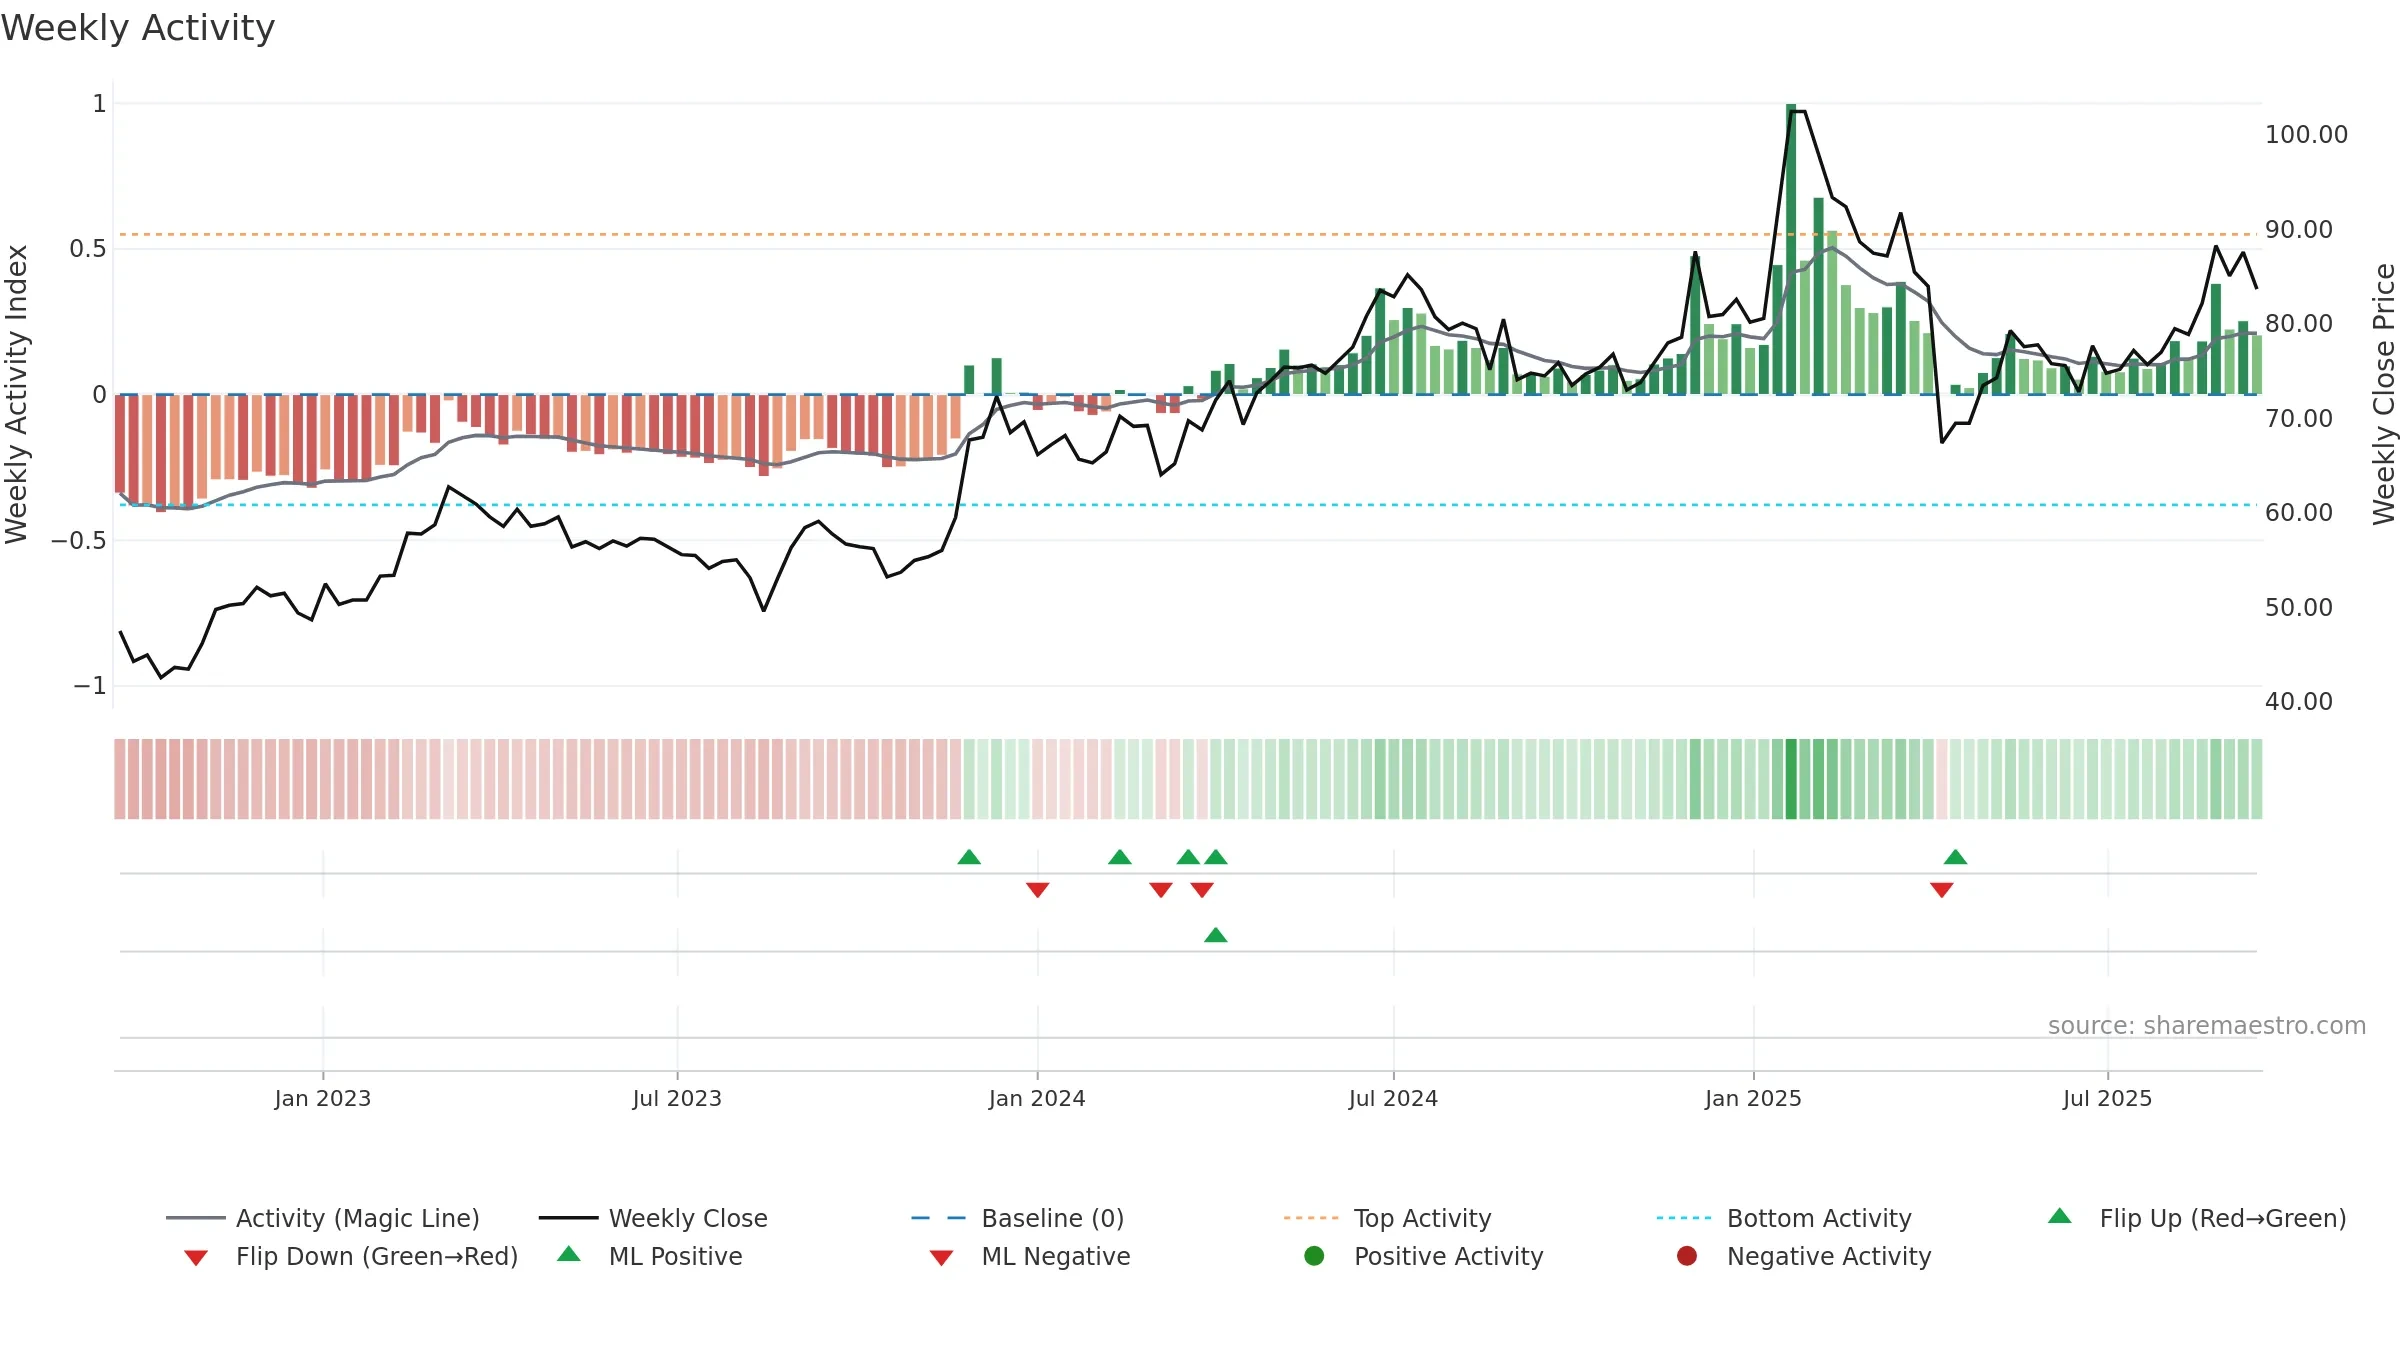Toggle ML Positive legend entry

tap(650, 1256)
